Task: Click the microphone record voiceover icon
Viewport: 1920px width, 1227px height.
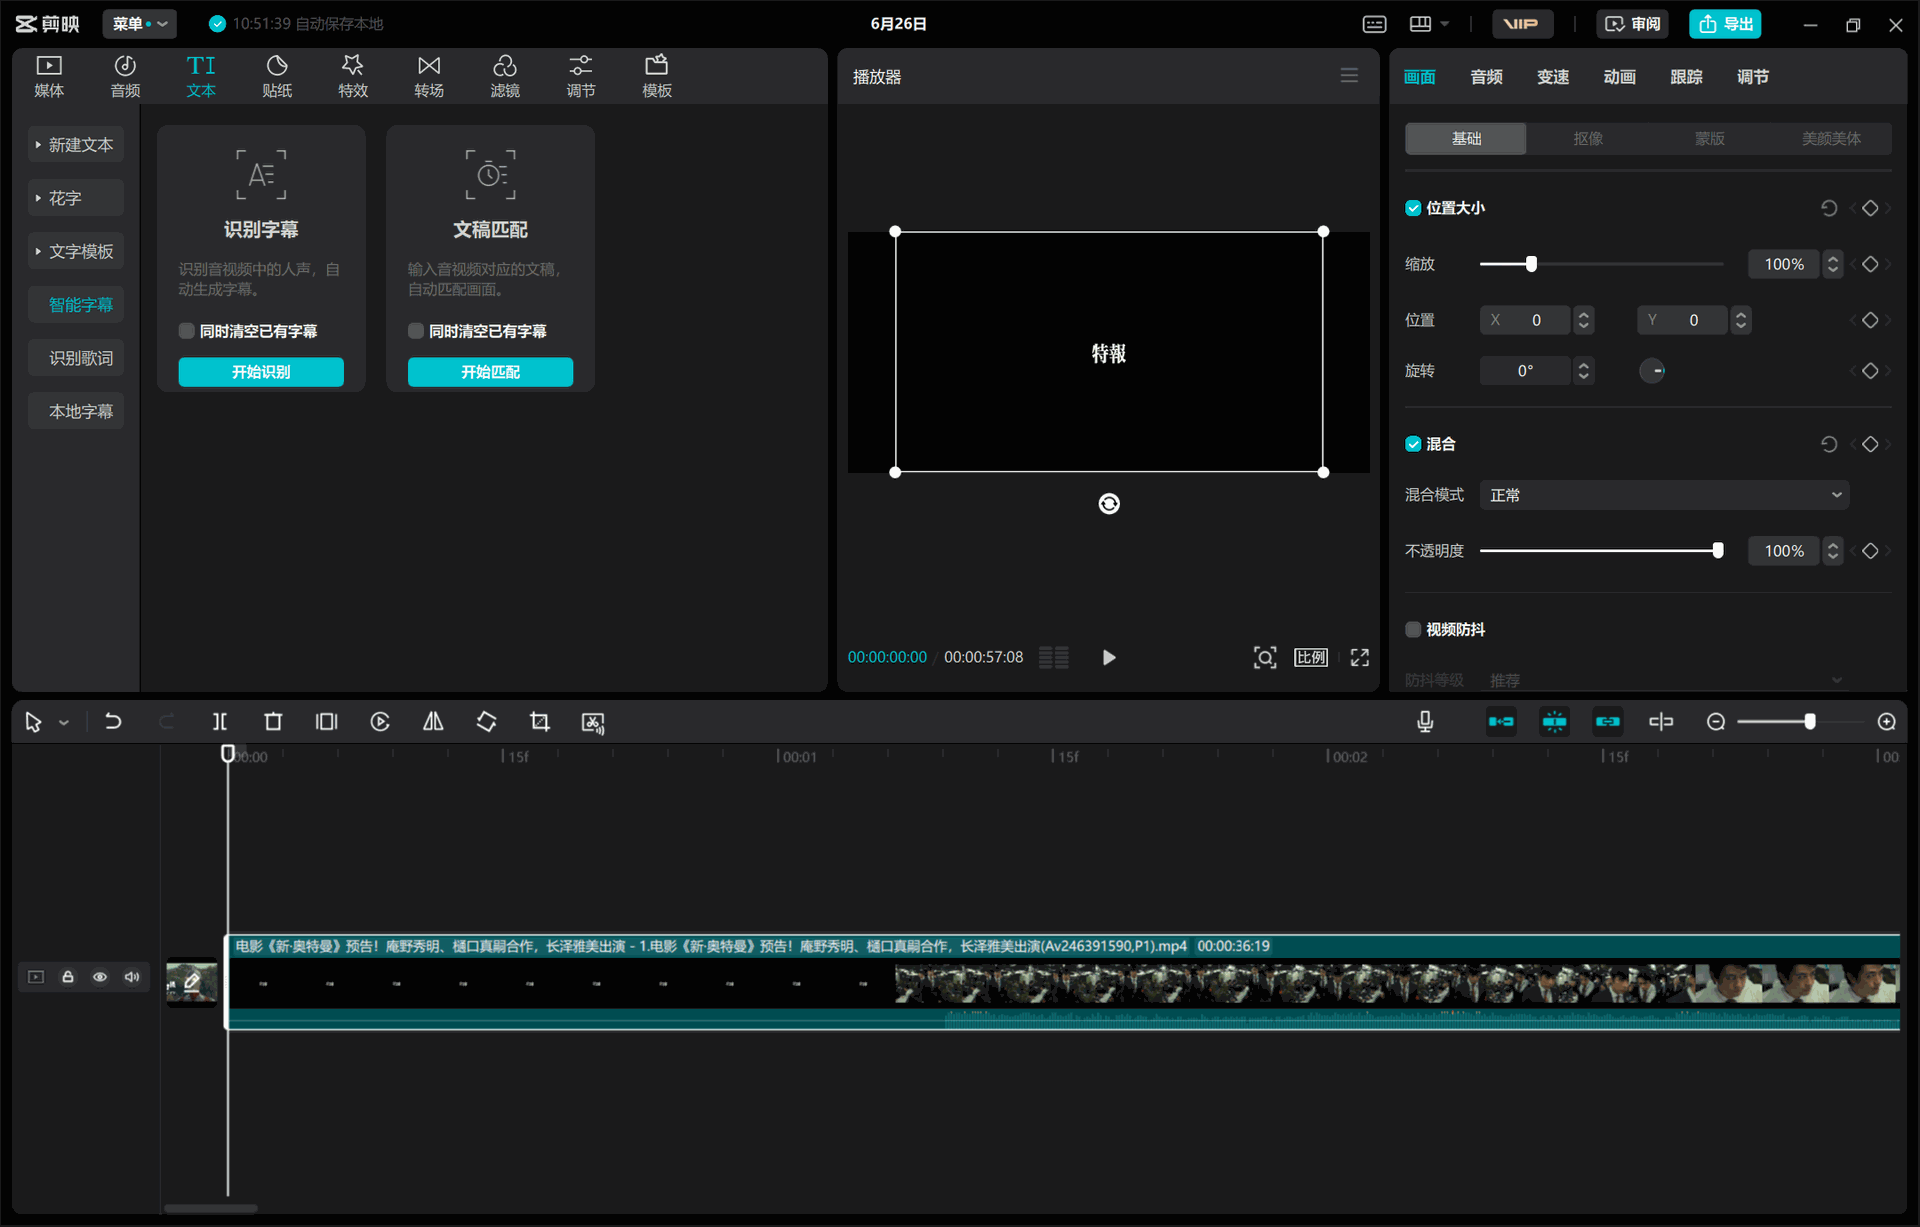Action: tap(1425, 721)
